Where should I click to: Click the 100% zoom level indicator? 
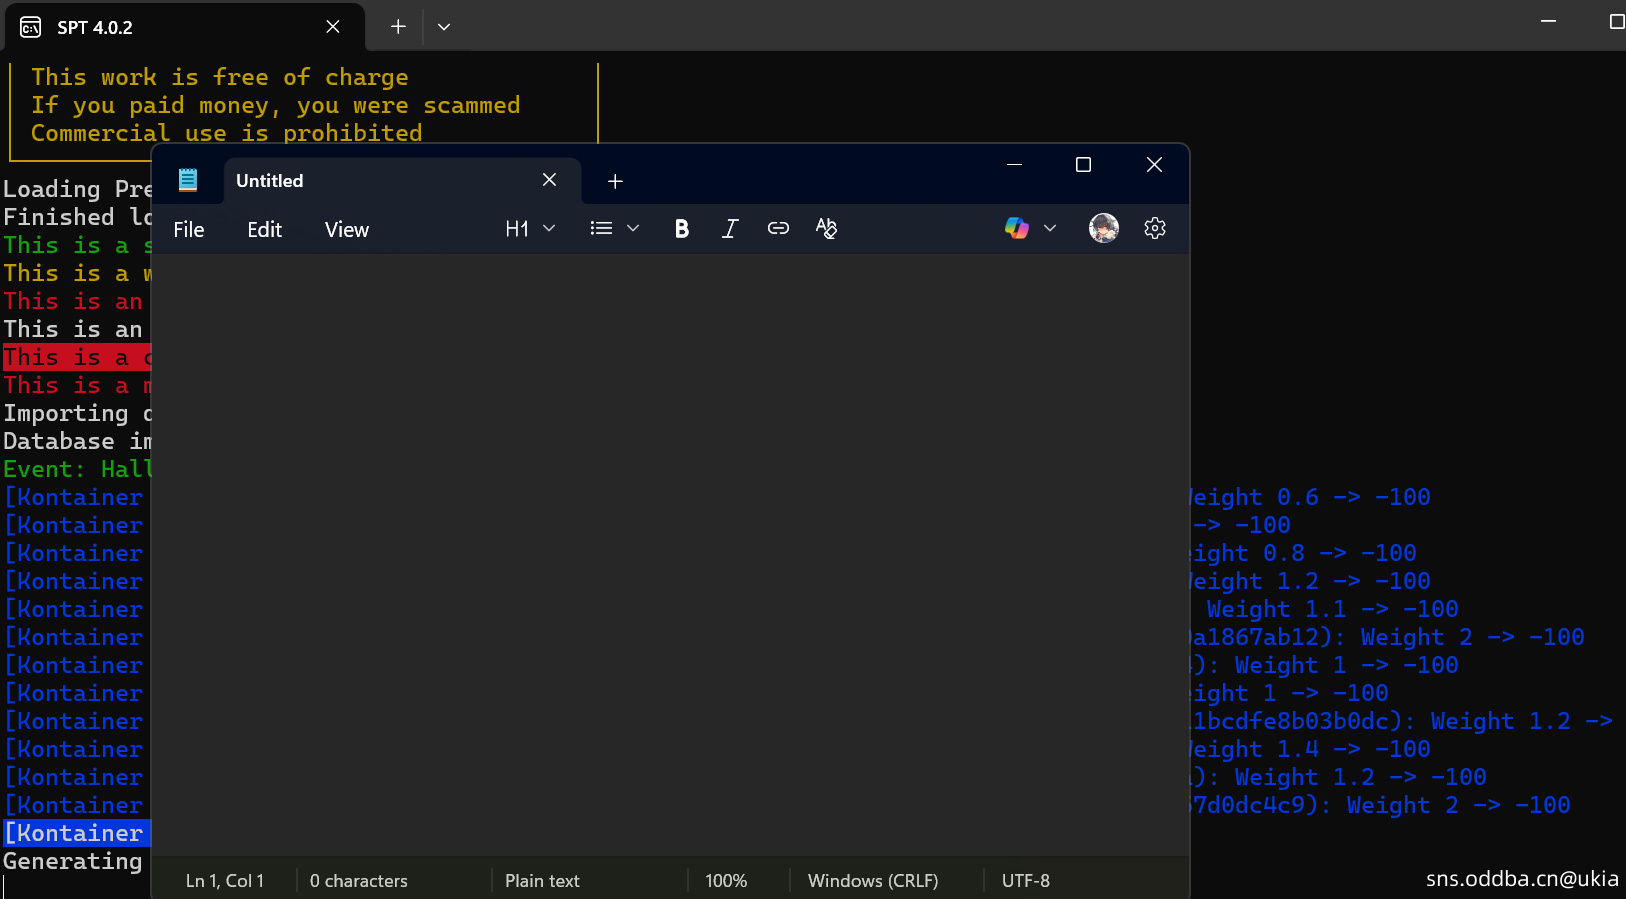tap(726, 881)
